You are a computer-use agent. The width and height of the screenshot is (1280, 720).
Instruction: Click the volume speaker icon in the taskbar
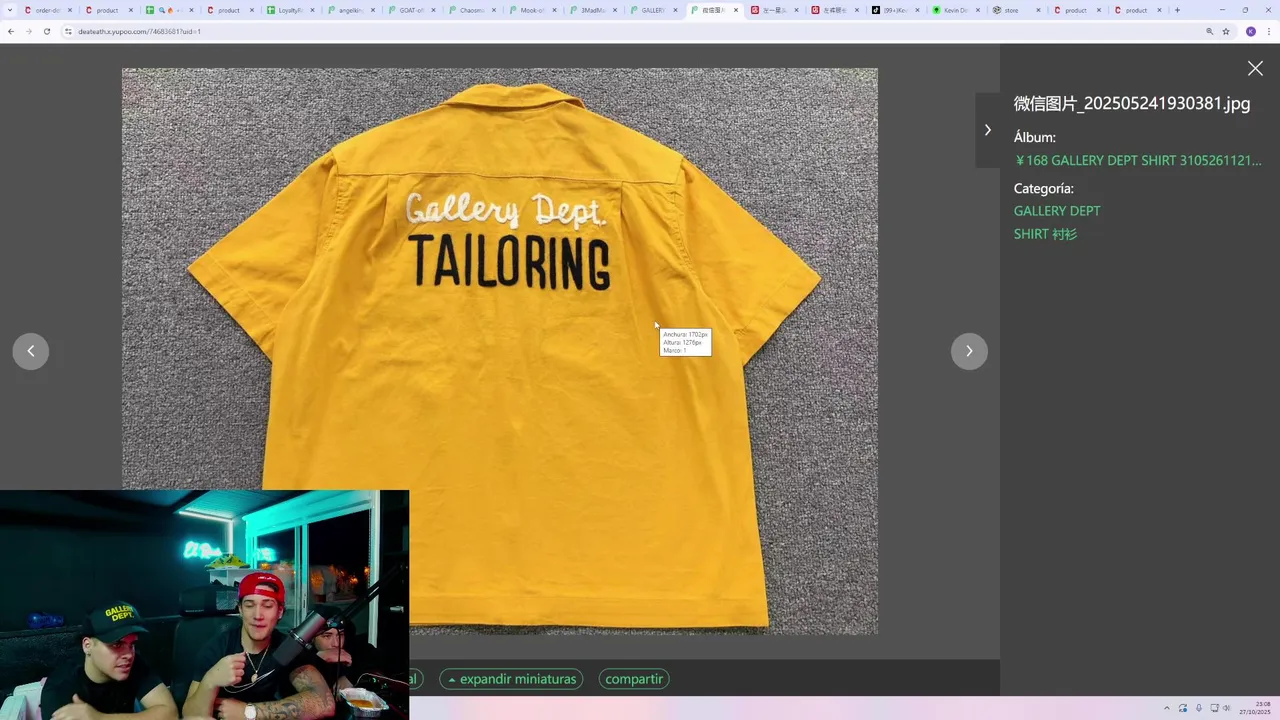click(x=1227, y=708)
